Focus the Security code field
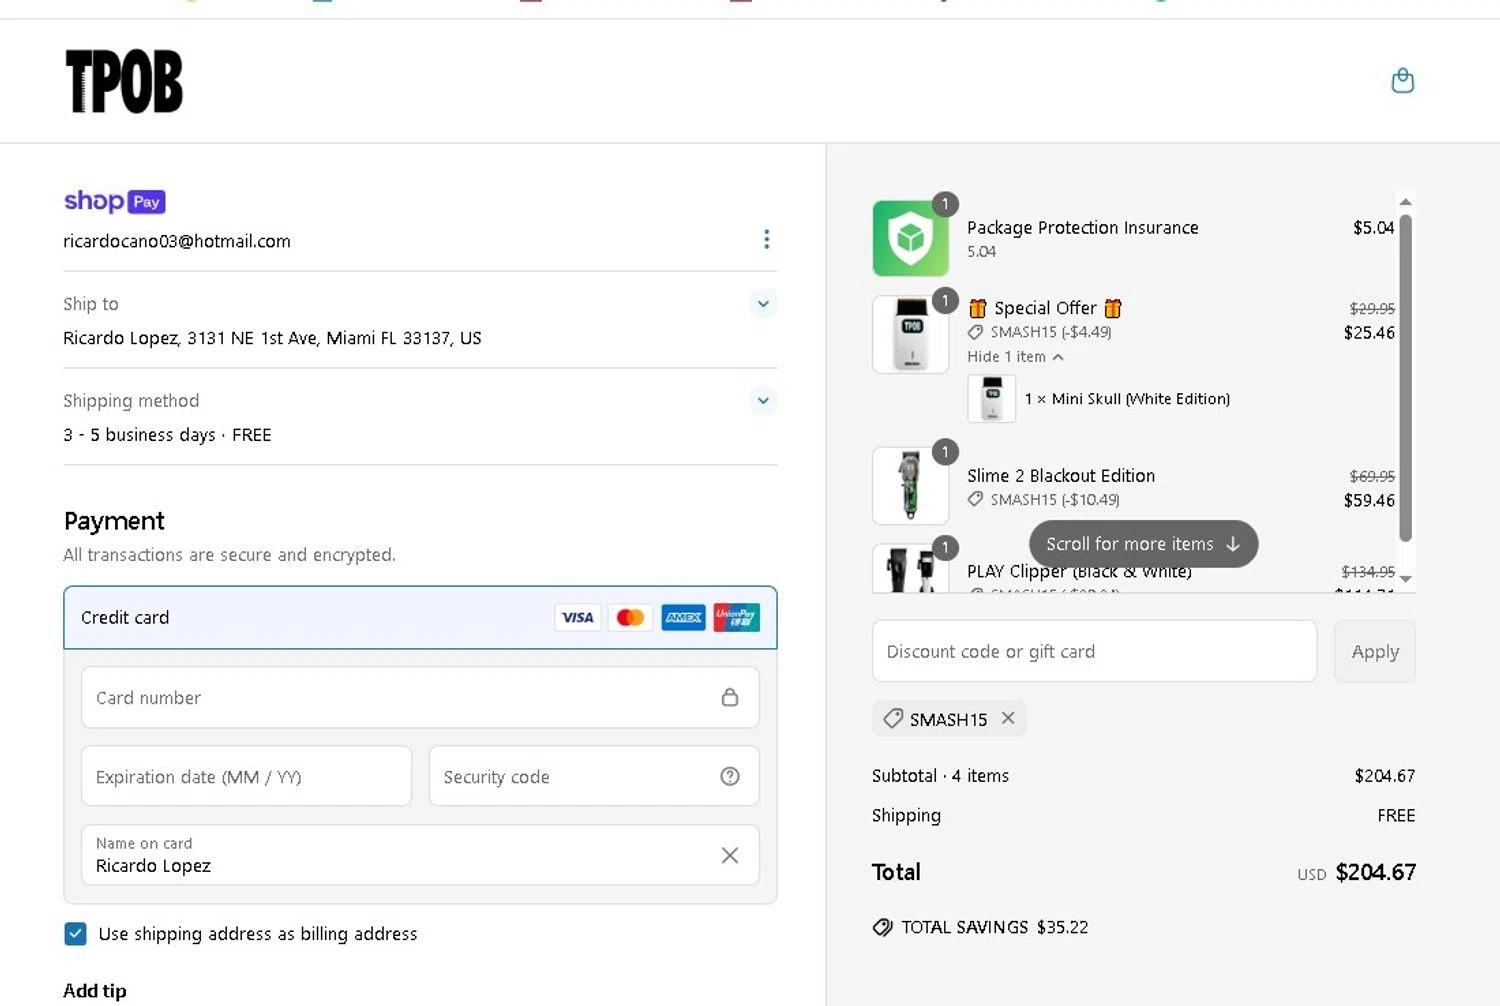 click(594, 776)
